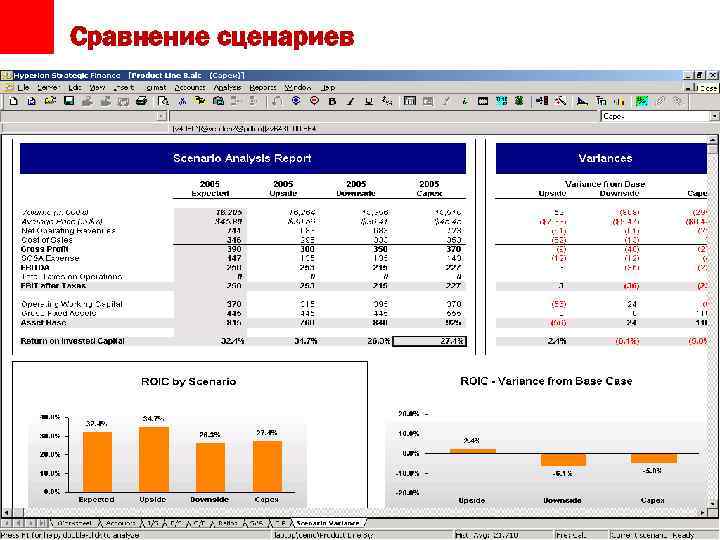Open the Insert menu
This screenshot has width=720, height=540.
click(x=124, y=87)
